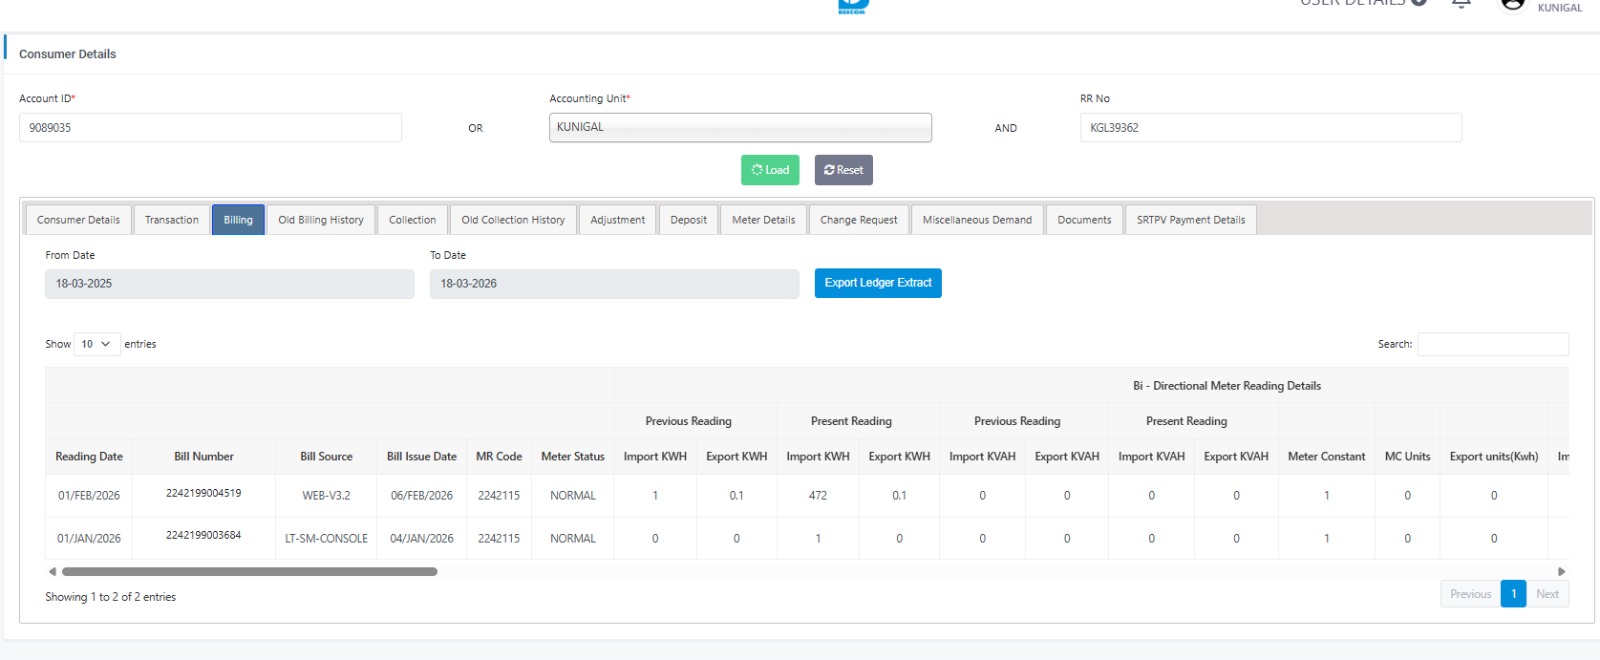This screenshot has width=1600, height=660.
Task: Switch to the Consumer Details tab
Action: [x=78, y=220]
